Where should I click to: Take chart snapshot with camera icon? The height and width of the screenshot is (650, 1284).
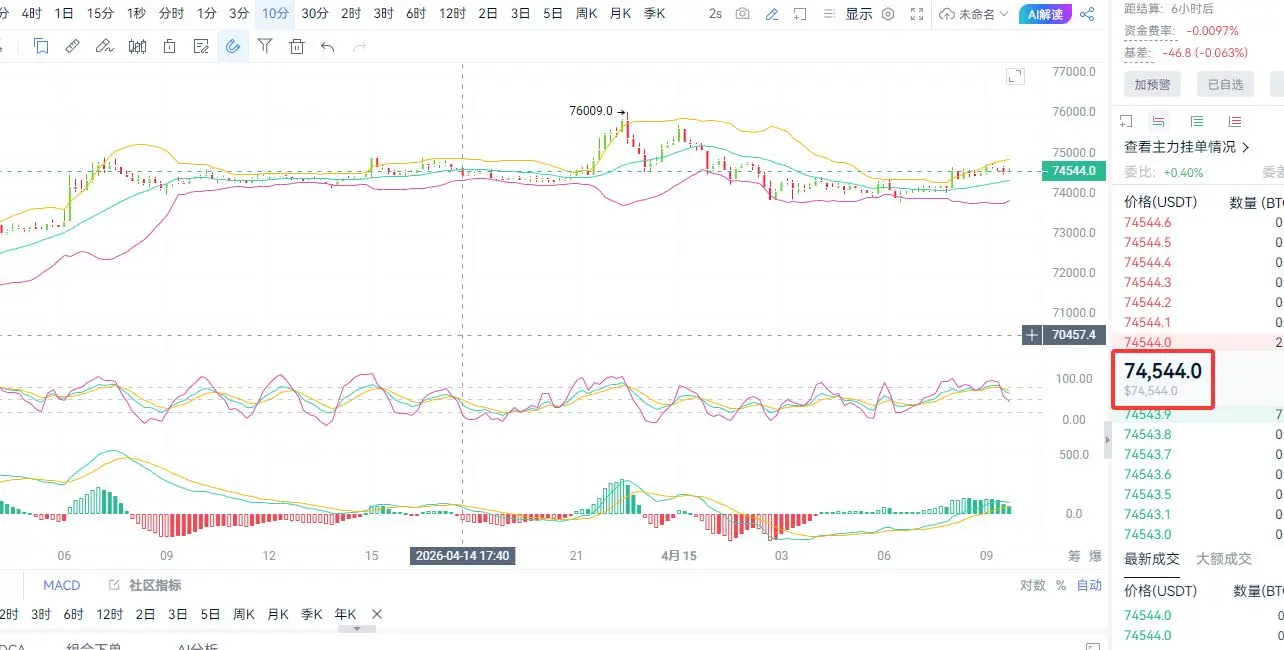coord(742,14)
